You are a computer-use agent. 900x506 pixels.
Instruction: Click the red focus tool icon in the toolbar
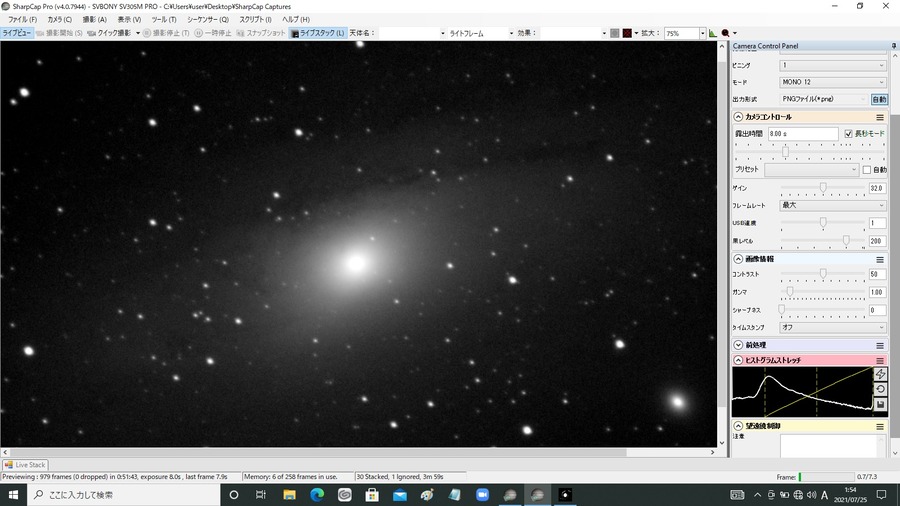(726, 33)
